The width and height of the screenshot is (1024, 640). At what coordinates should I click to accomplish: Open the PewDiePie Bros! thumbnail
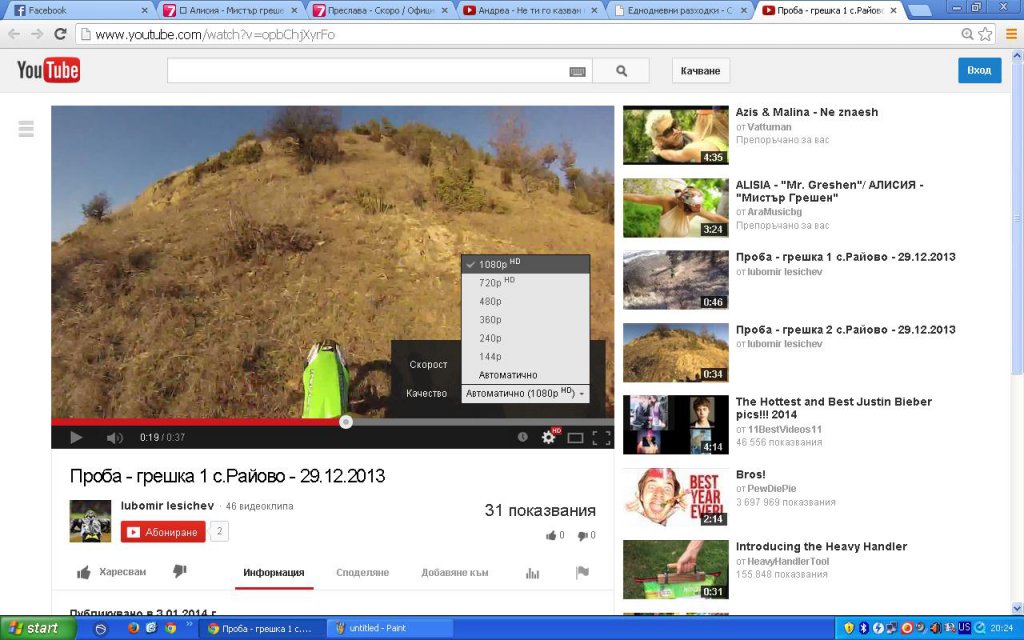[x=675, y=497]
